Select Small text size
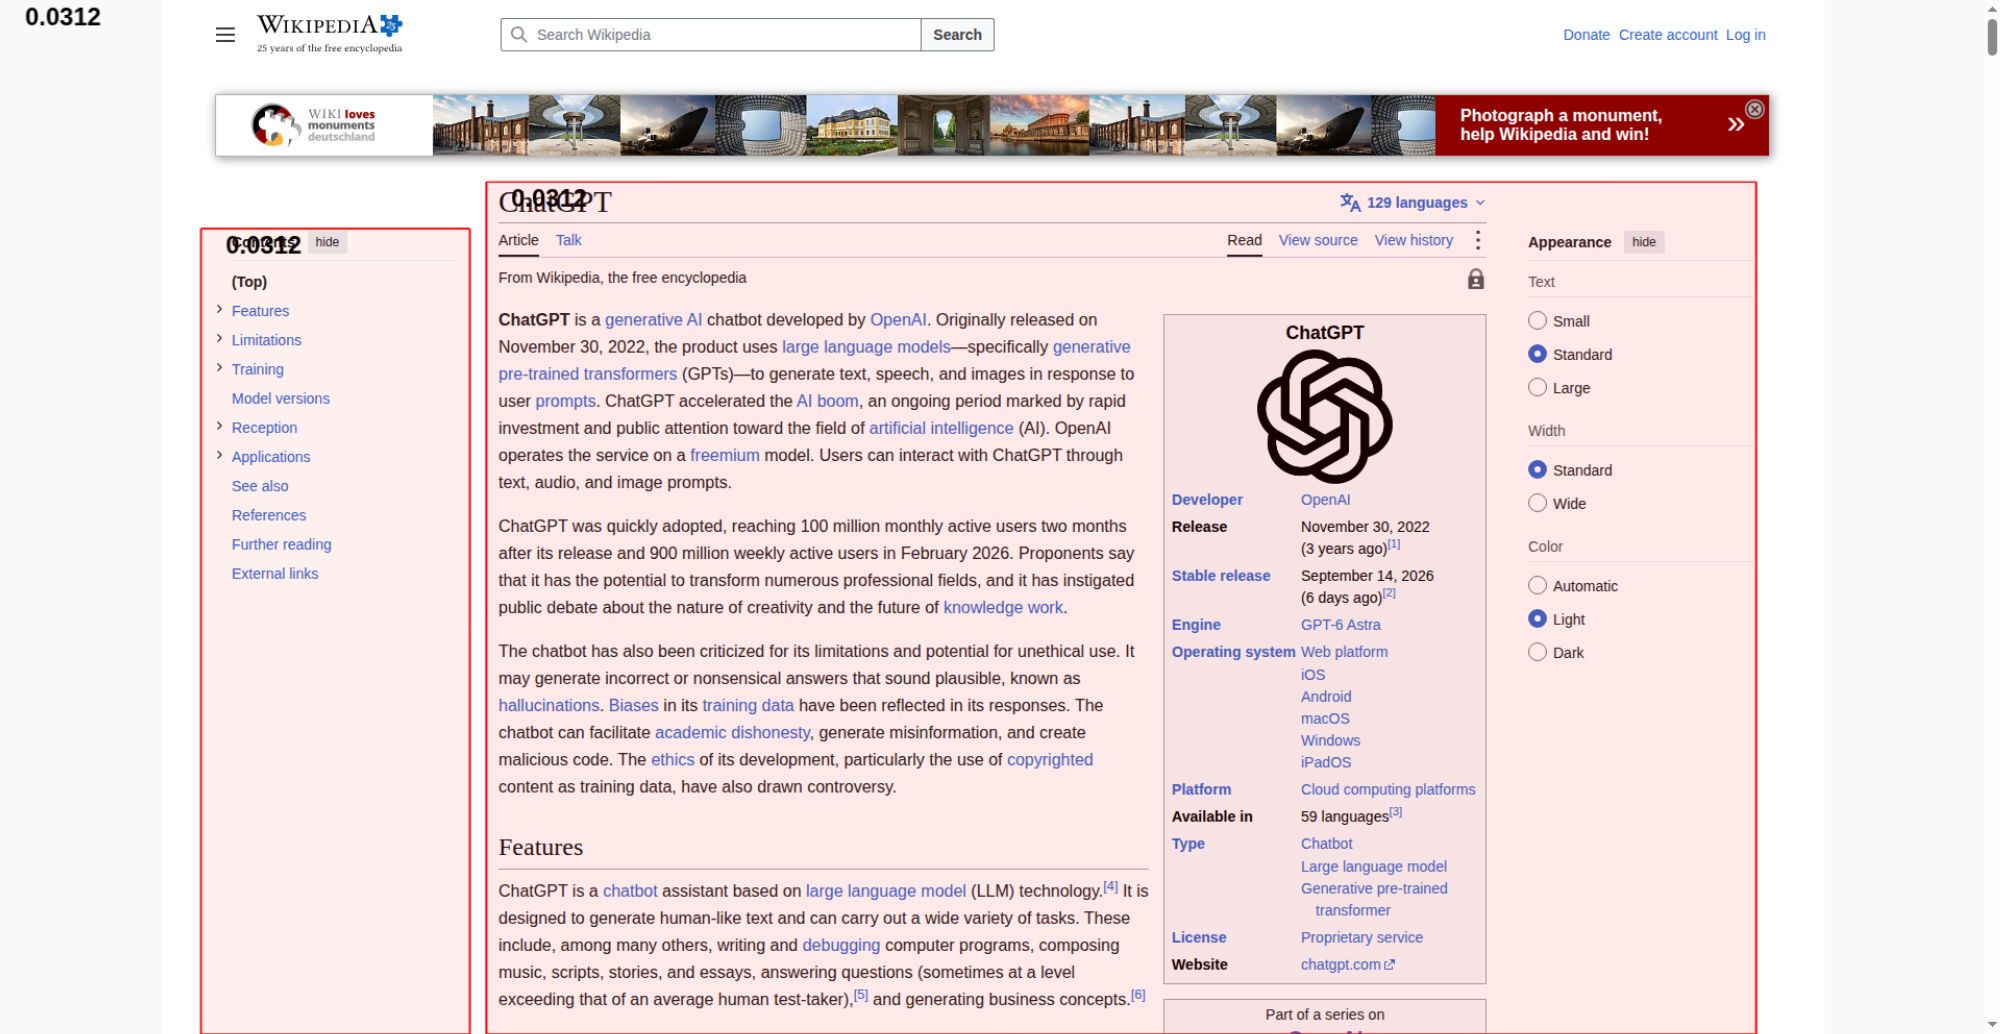The height and width of the screenshot is (1034, 2000). pyautogui.click(x=1537, y=321)
